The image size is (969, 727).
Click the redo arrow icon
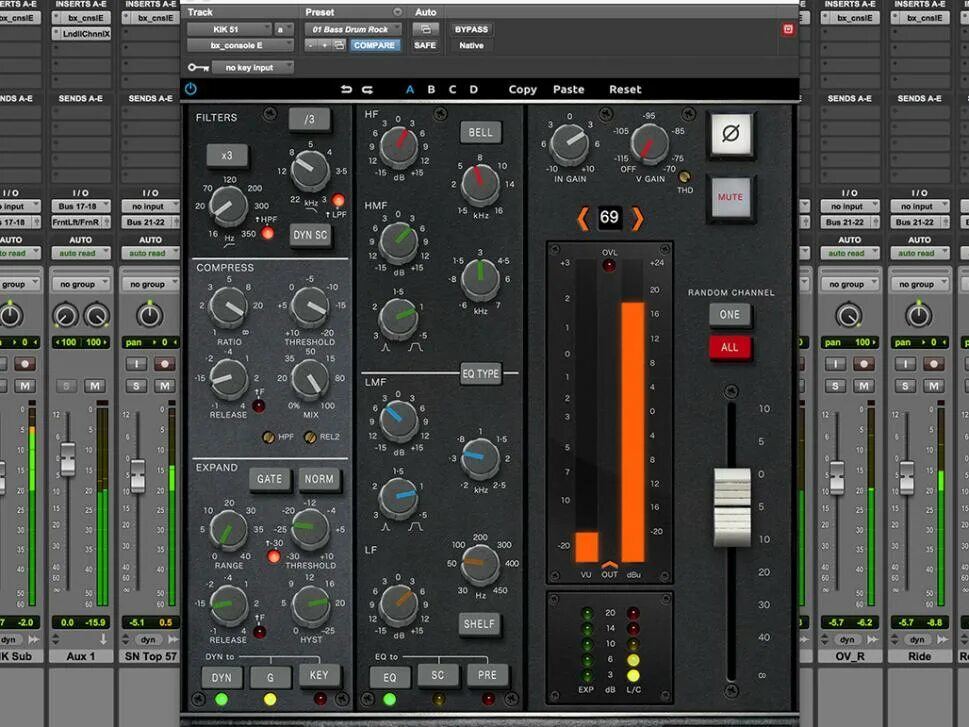[x=367, y=90]
